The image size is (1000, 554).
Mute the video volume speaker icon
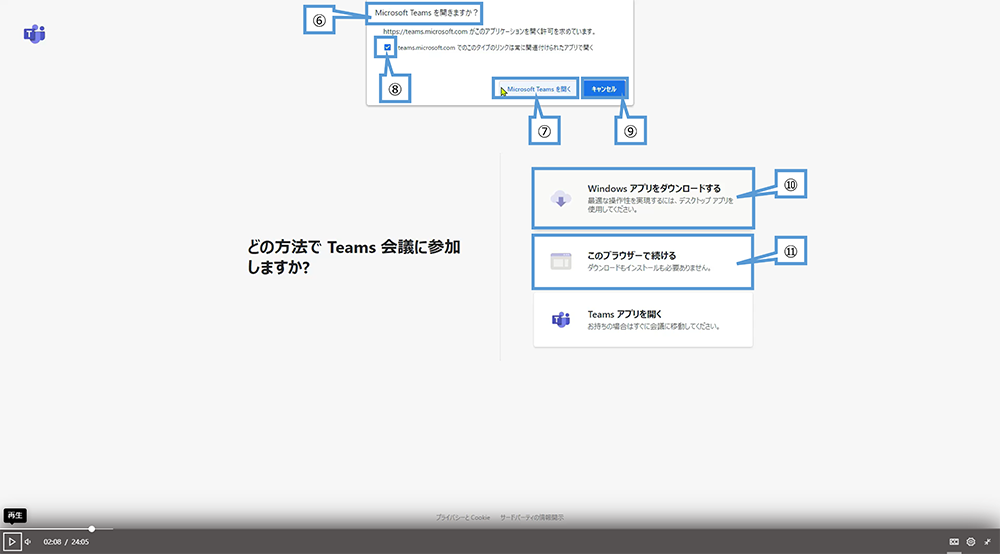[28, 542]
